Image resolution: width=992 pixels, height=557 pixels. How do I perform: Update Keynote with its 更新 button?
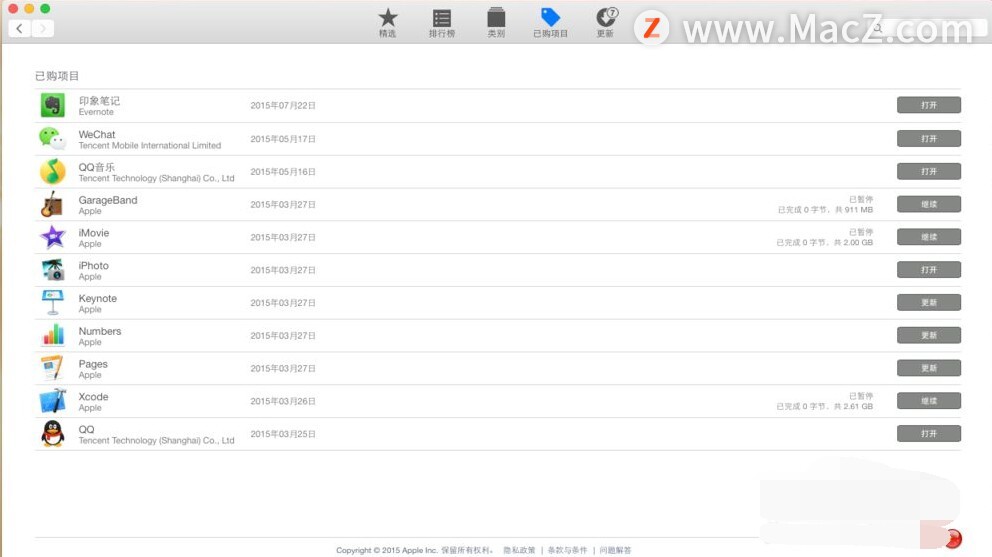coord(929,303)
